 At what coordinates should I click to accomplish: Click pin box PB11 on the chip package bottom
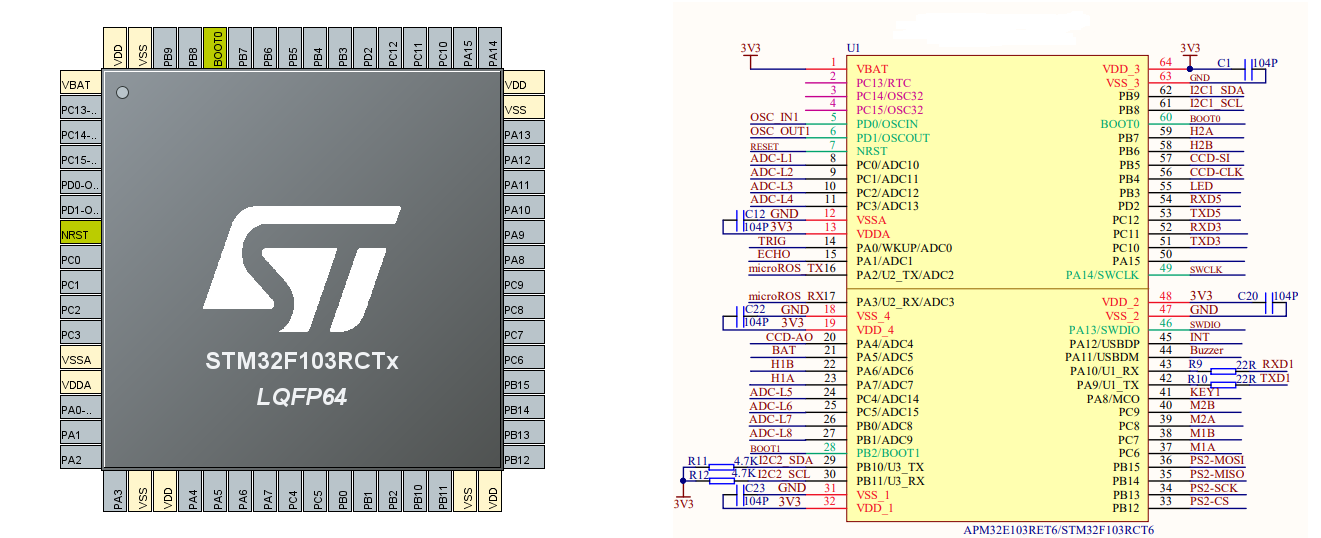(x=442, y=493)
